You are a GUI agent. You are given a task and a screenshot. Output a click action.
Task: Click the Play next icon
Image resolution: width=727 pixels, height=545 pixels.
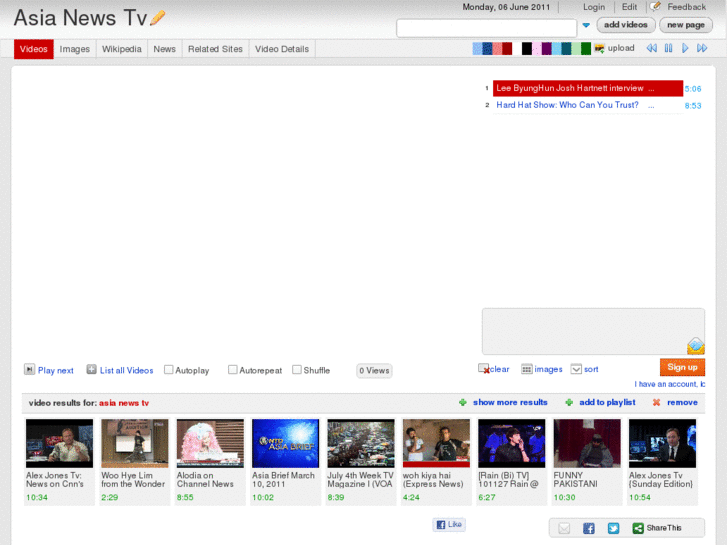point(29,369)
